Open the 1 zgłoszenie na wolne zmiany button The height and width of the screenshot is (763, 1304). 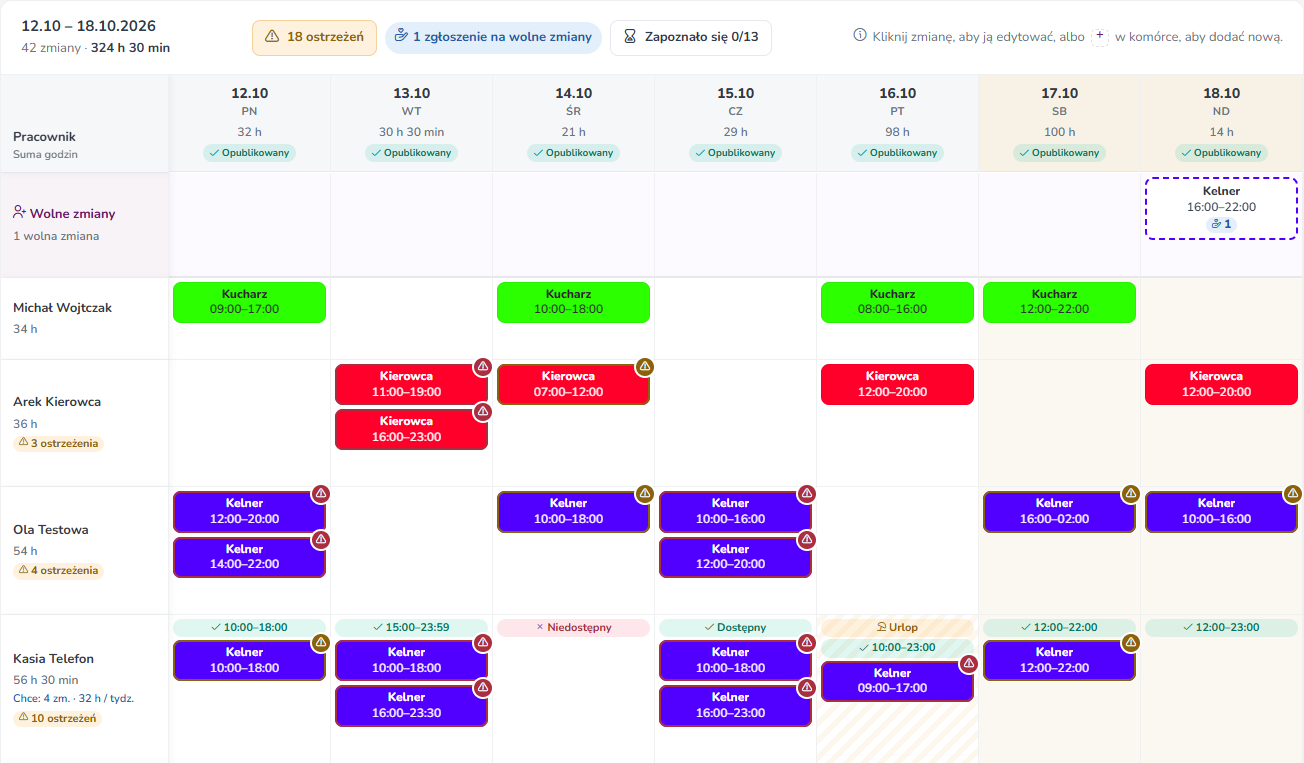coord(493,38)
